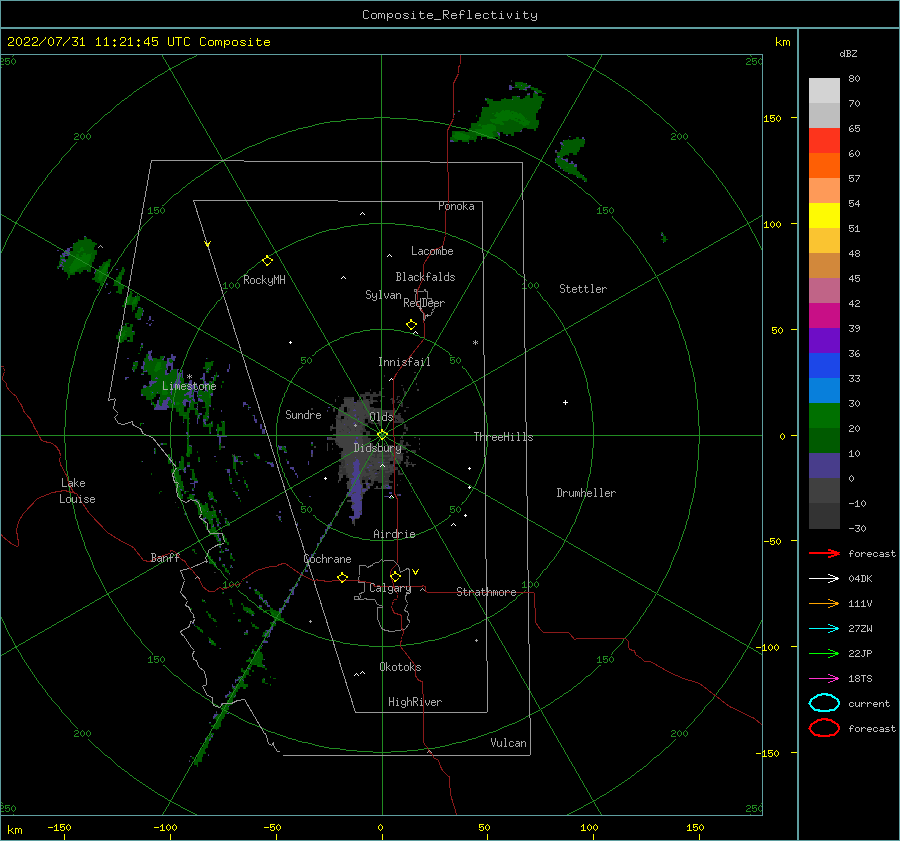
Task: Click the Okotoks label
Action: (400, 667)
